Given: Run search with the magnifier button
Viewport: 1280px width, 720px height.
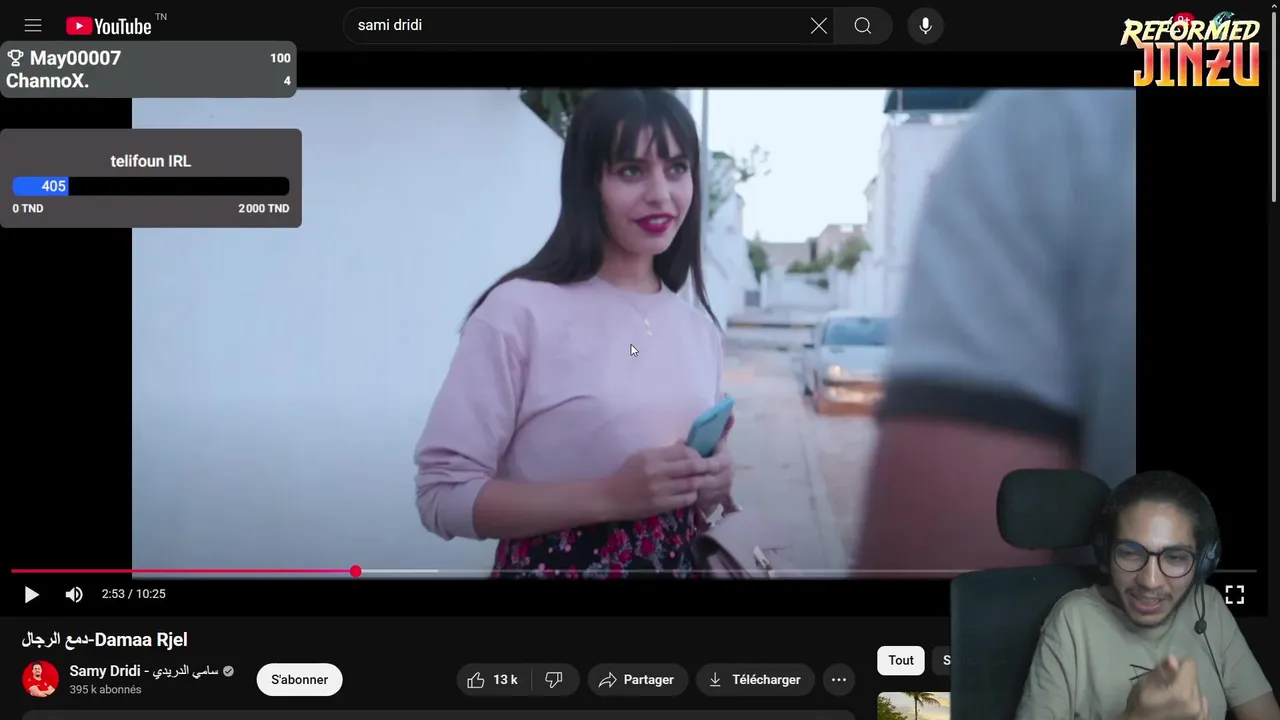Looking at the screenshot, I should [863, 26].
